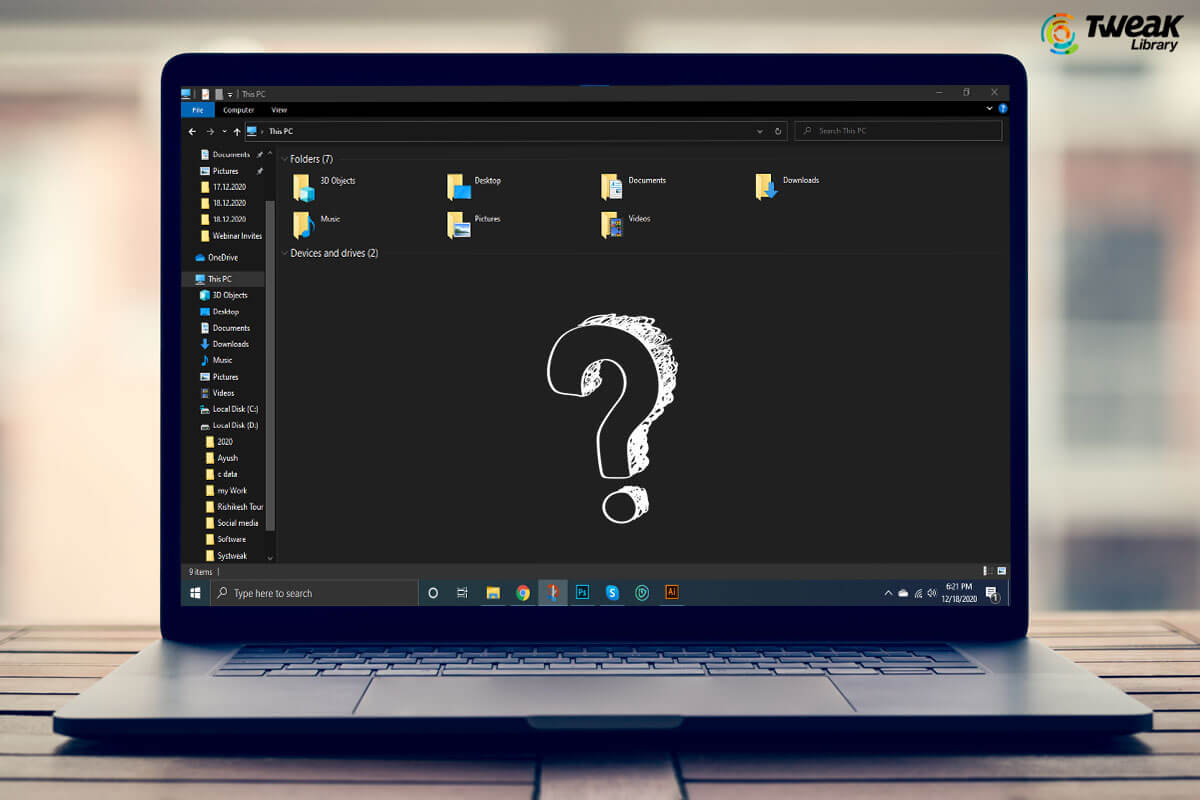
Task: Open Google Chrome from the taskbar
Action: [523, 592]
